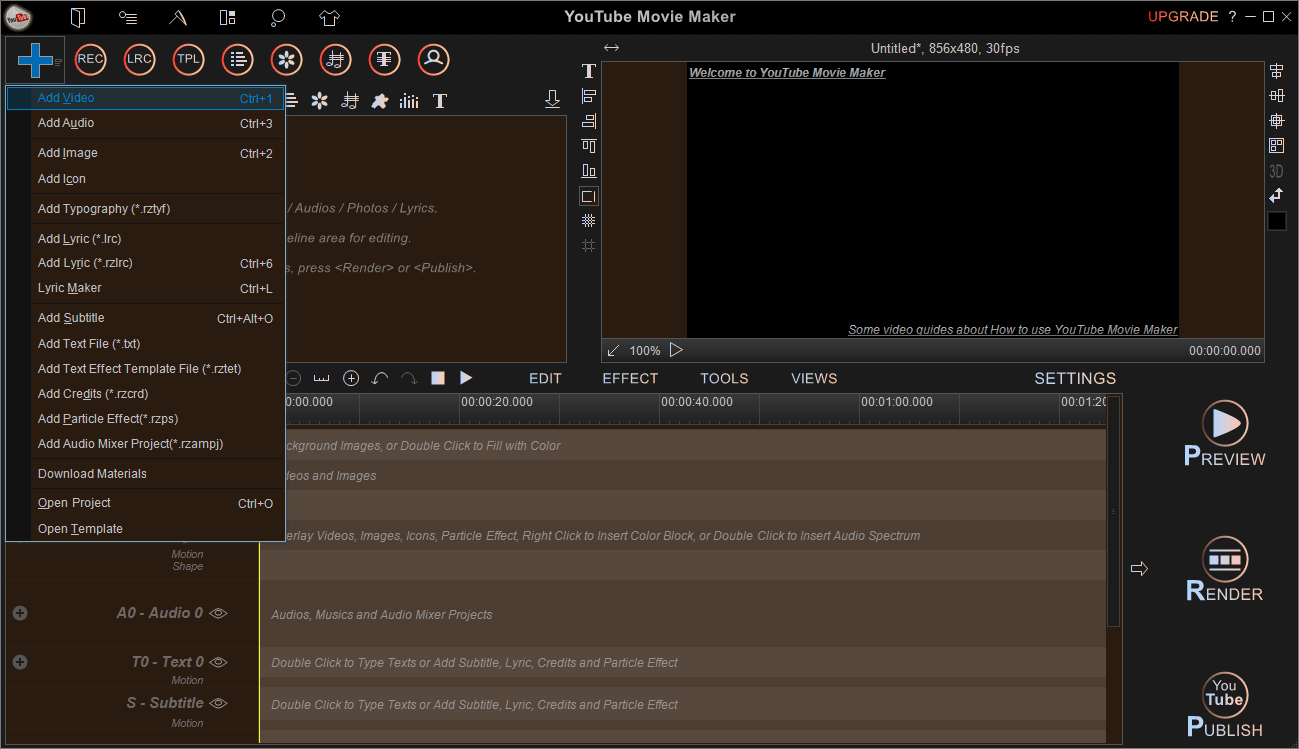Click the list icon in title bar

128,17
